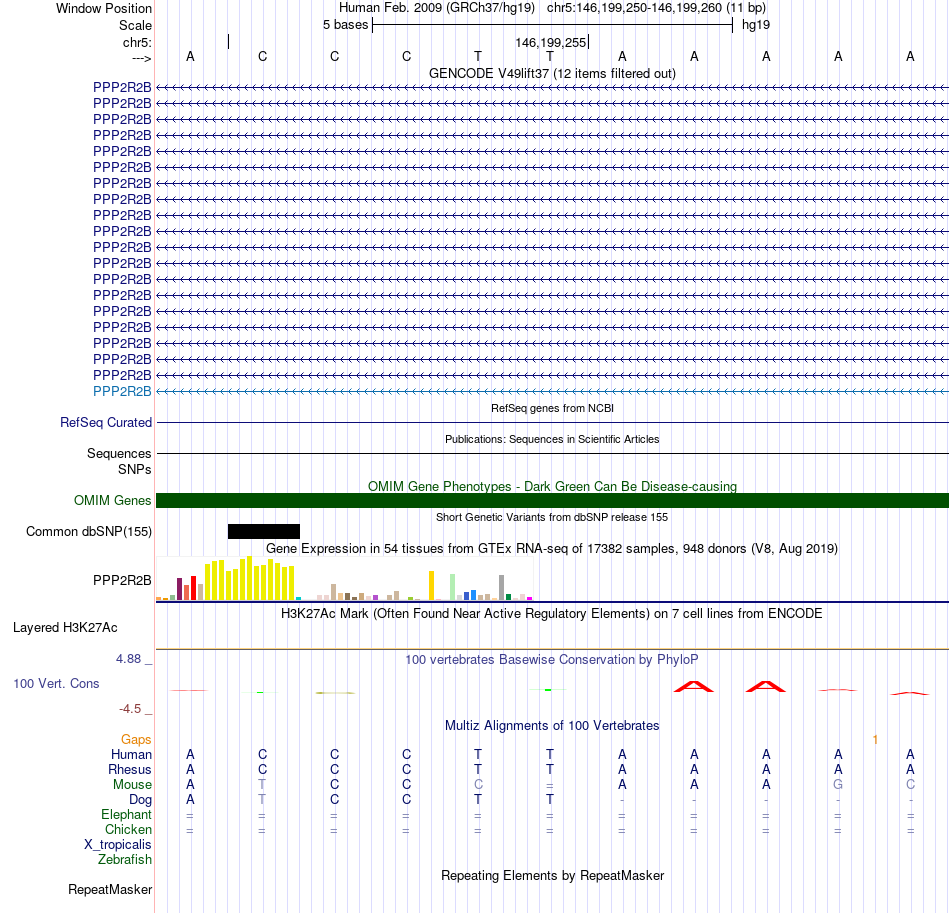Select the 'Mouse' species label

[x=132, y=785]
